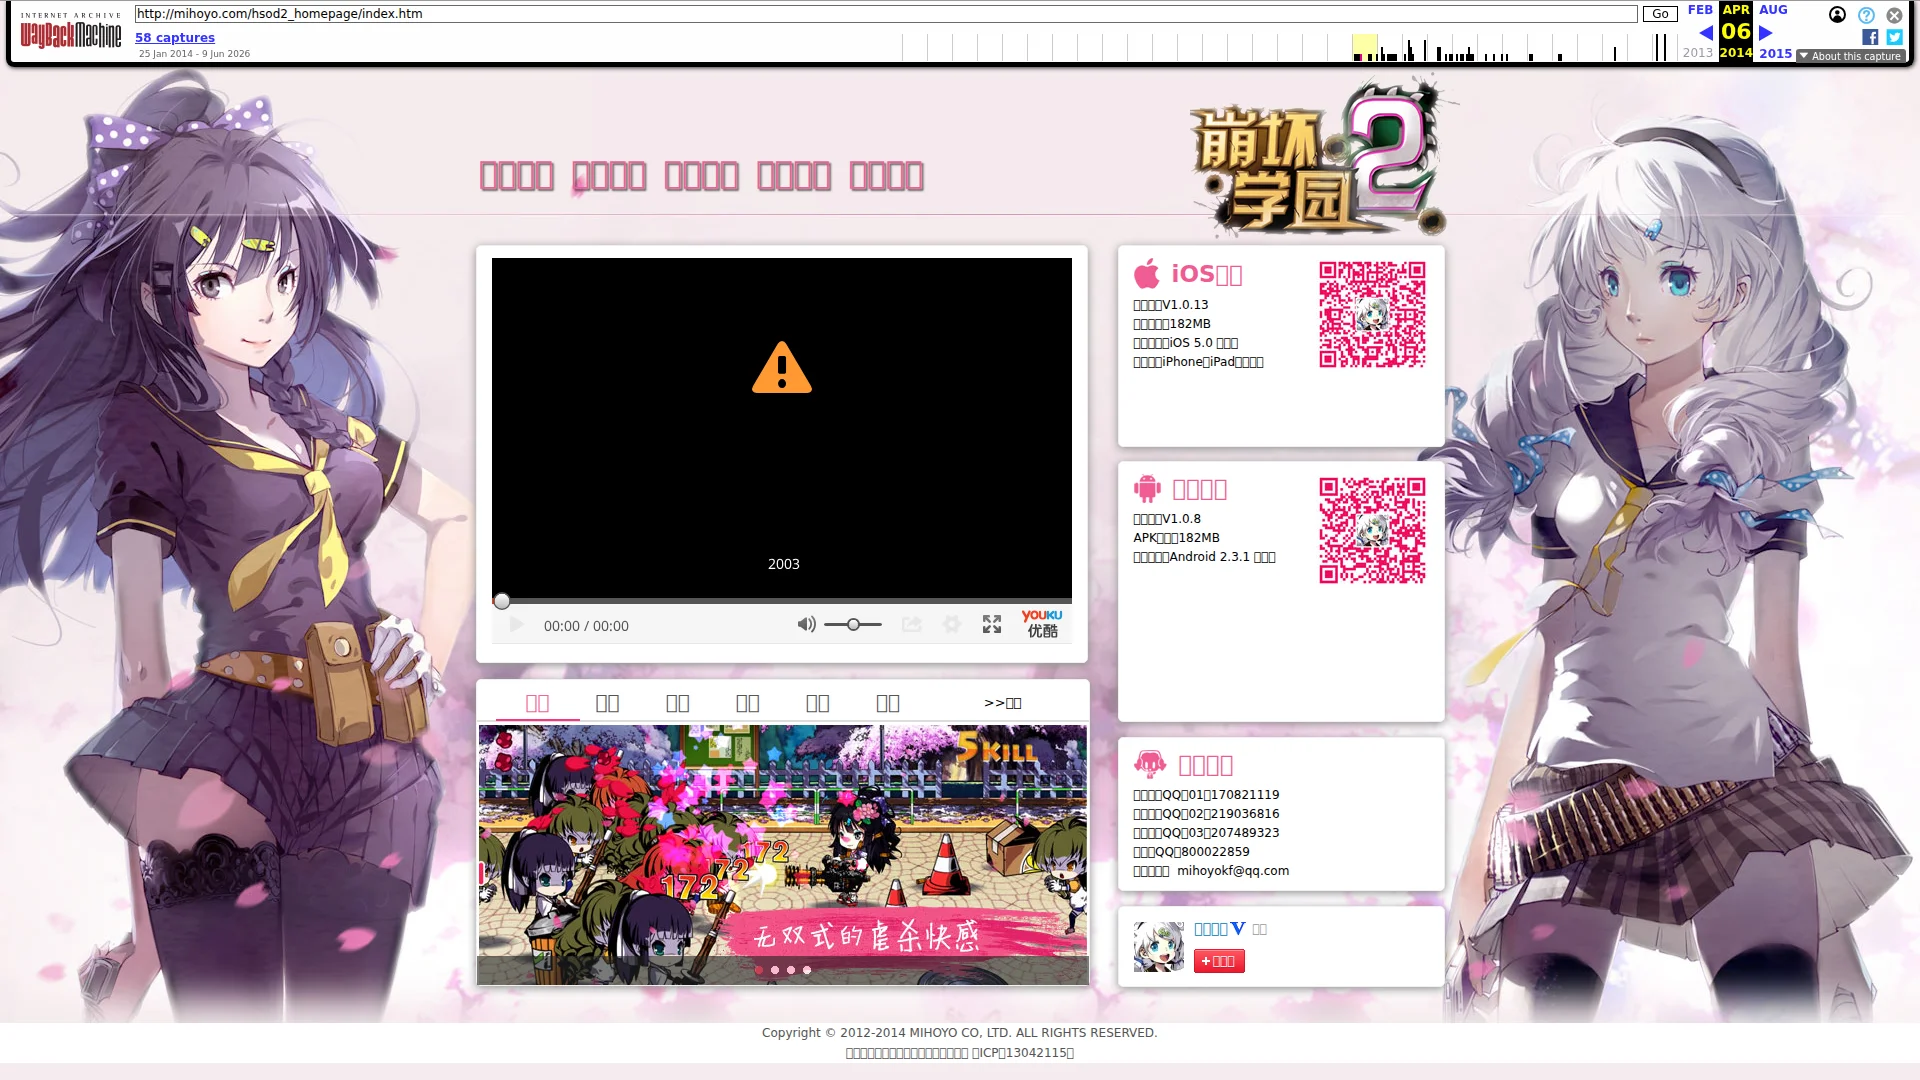Click the Android robot icon
Screen dimensions: 1920x1080
coord(1147,488)
